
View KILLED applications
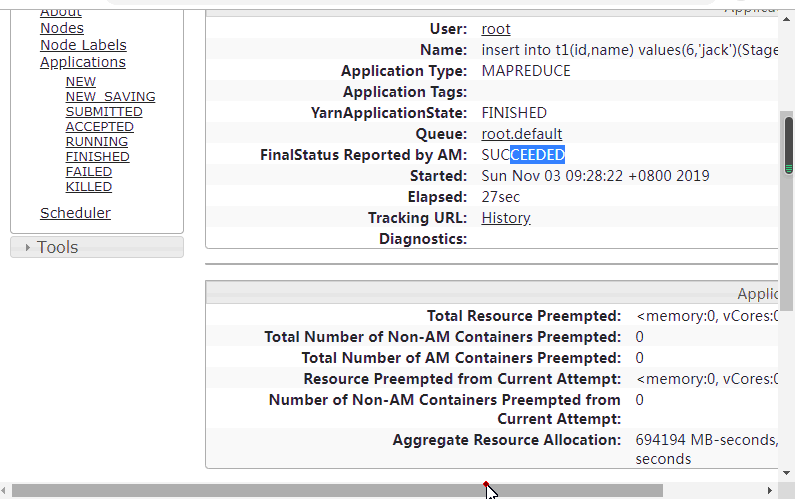(88, 187)
